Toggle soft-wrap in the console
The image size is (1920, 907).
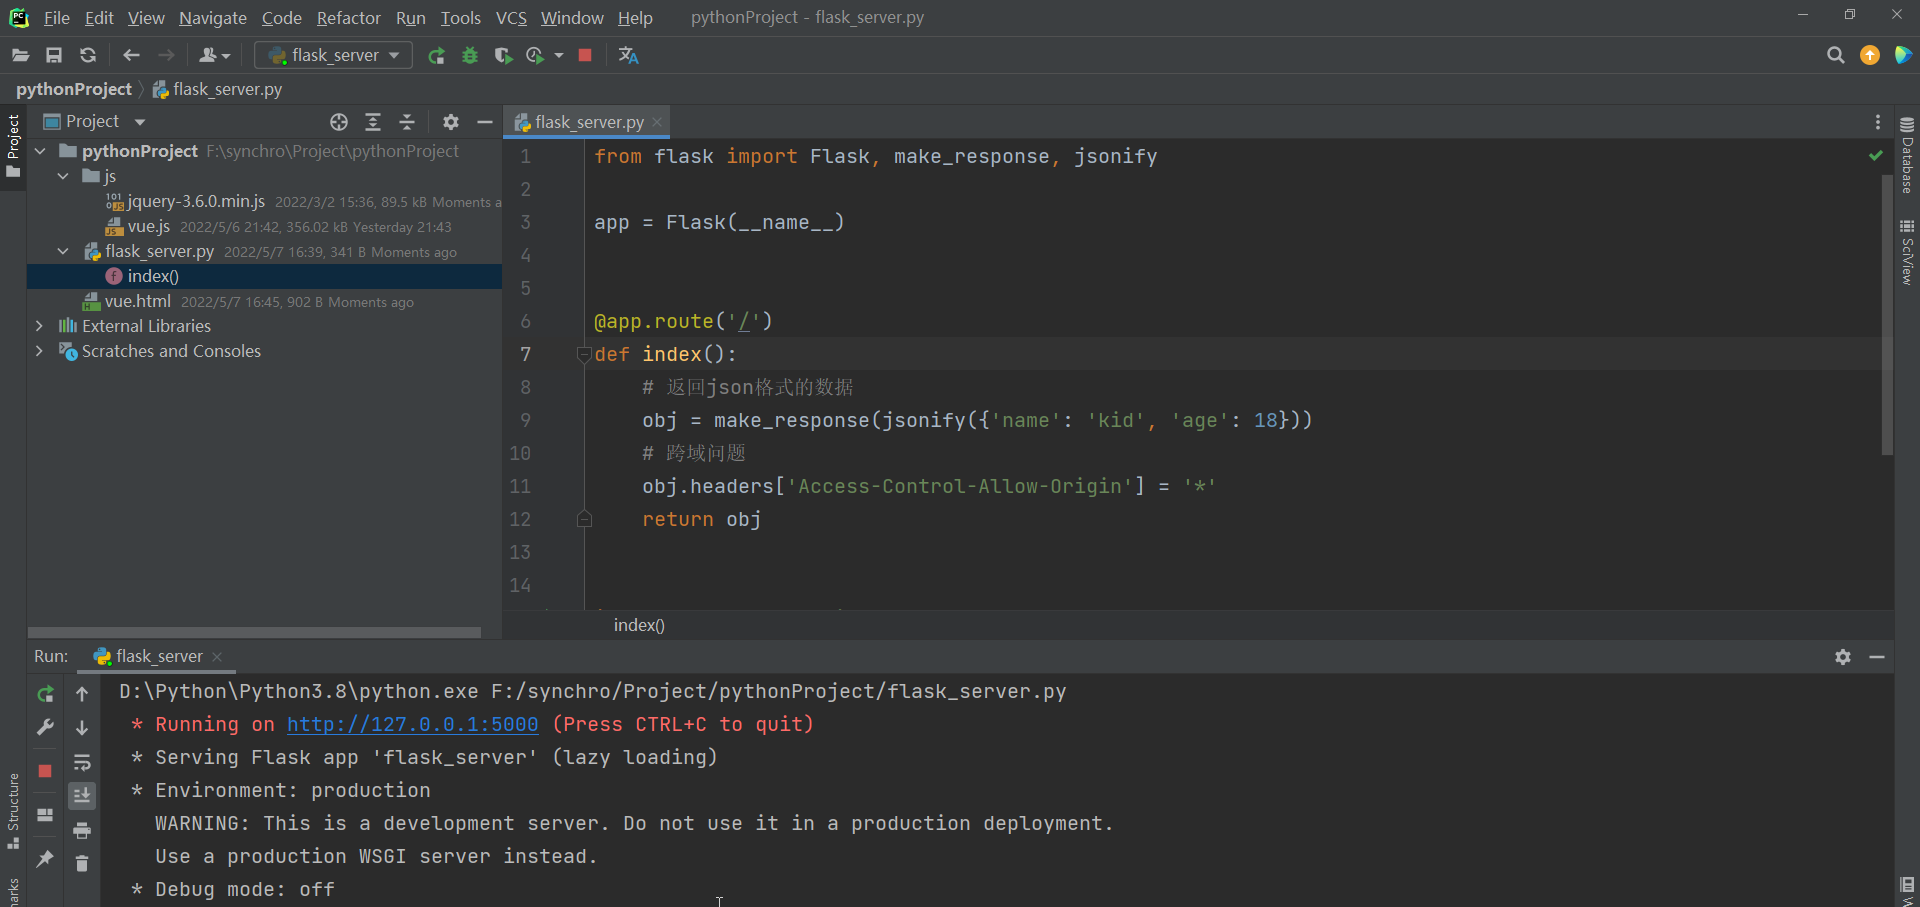pos(82,762)
